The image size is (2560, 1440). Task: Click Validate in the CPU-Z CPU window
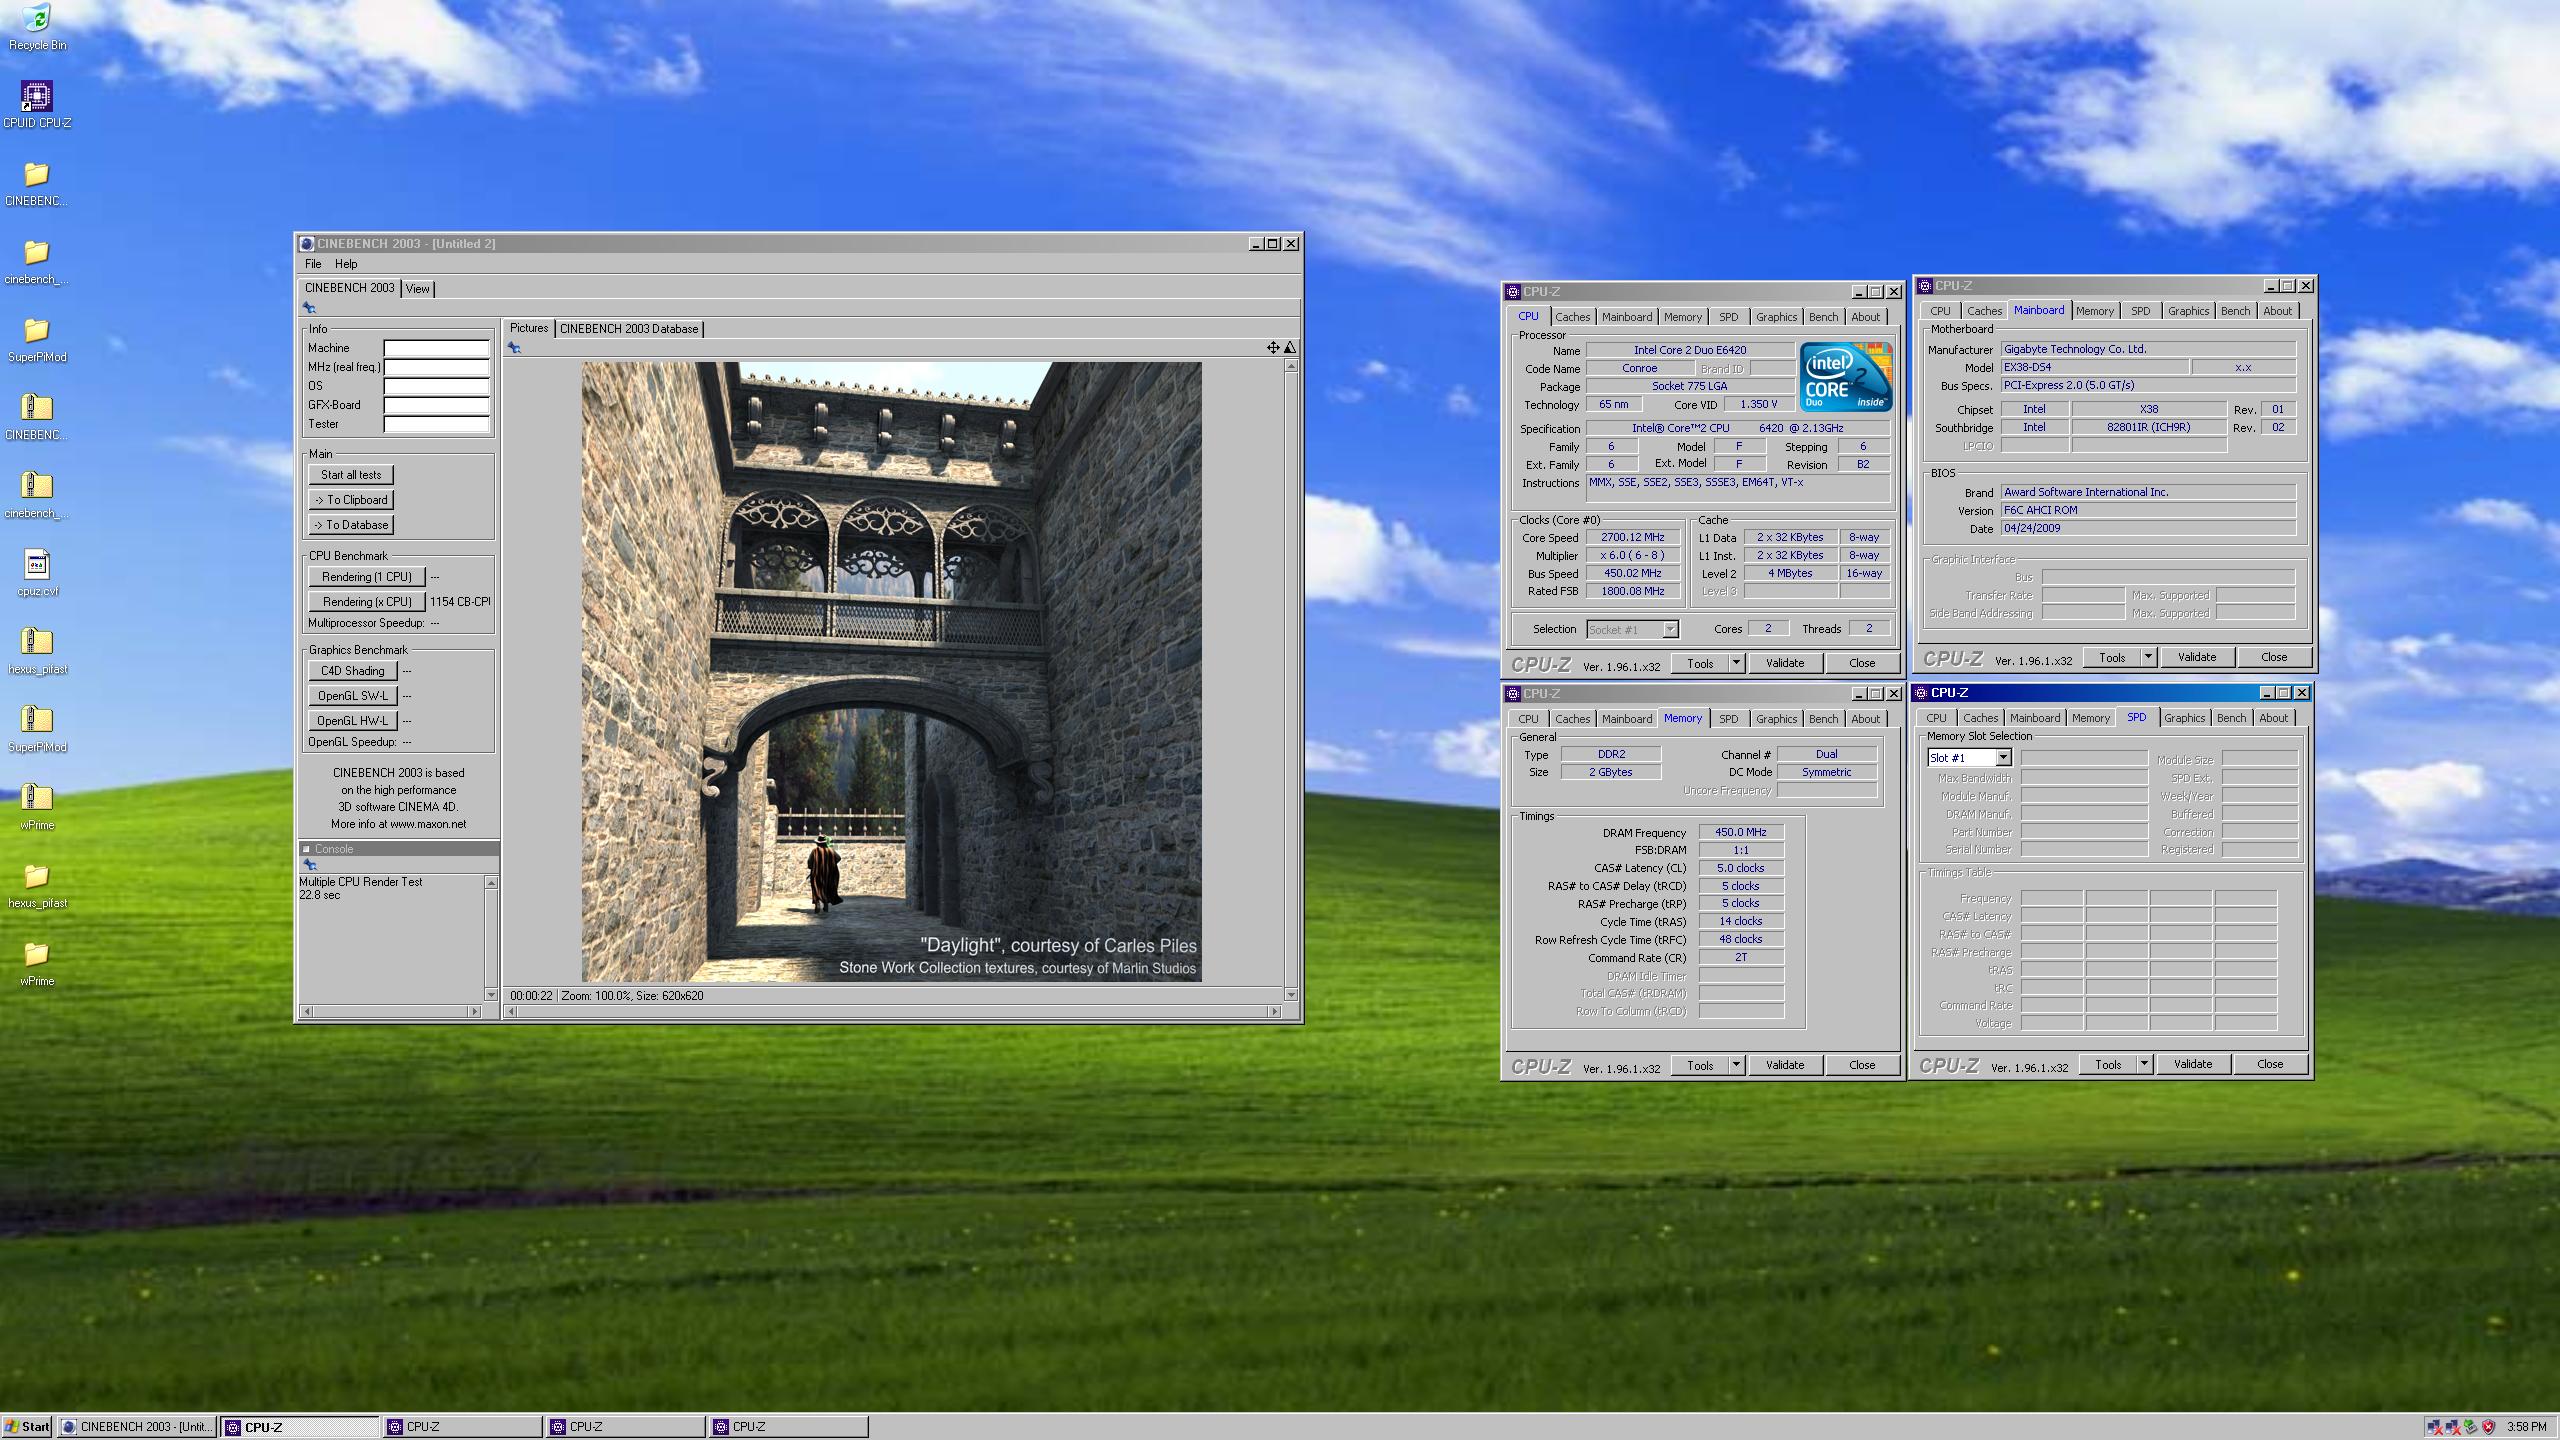[1785, 663]
